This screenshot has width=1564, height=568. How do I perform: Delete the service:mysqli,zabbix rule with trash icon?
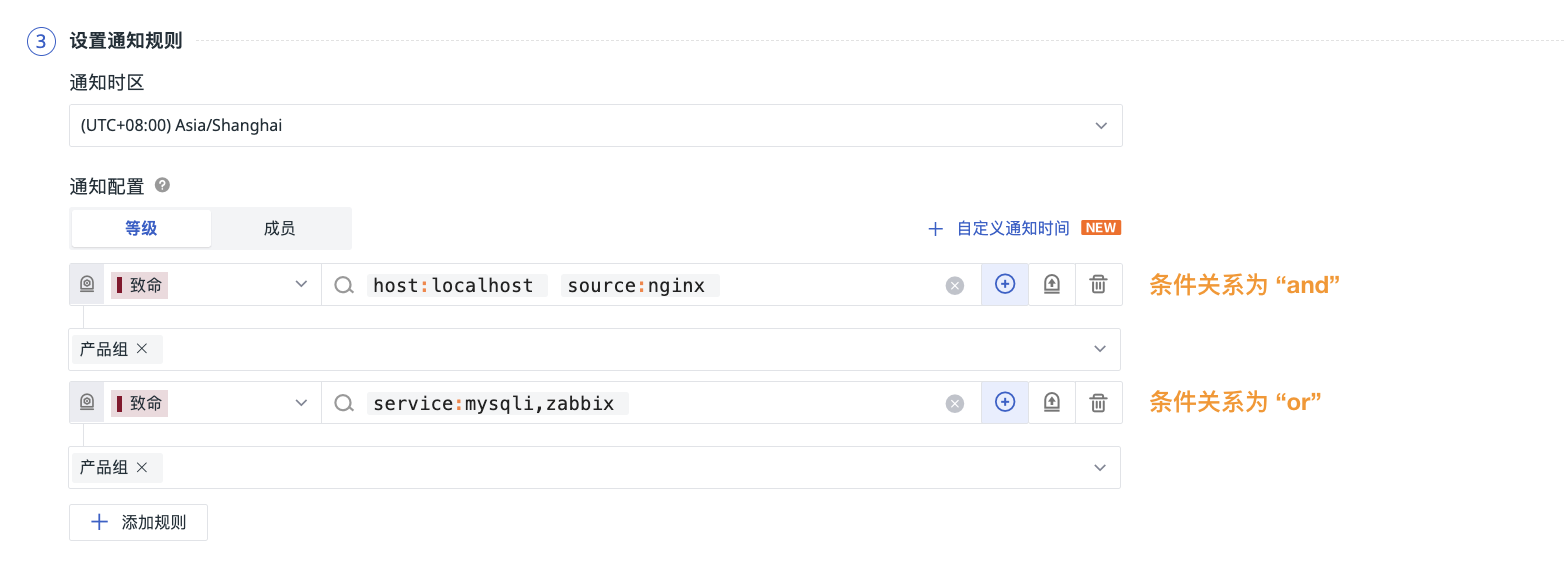point(1098,402)
